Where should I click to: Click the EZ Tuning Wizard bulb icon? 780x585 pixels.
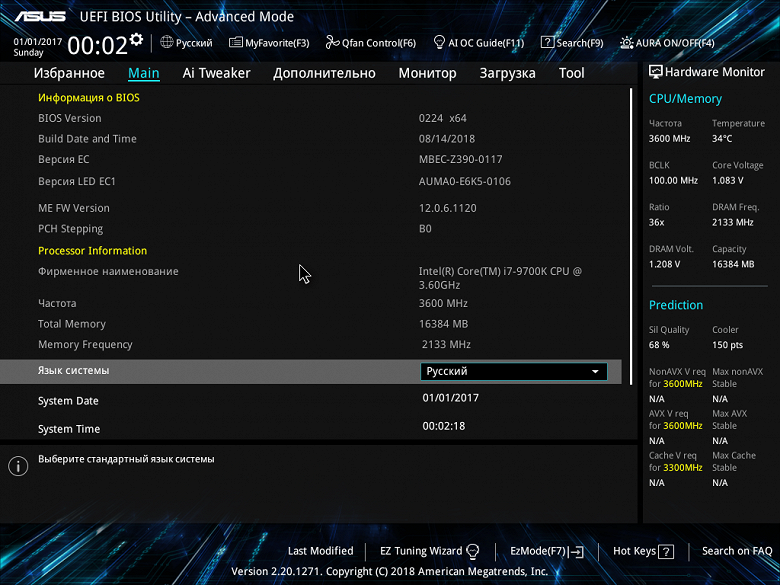click(473, 551)
